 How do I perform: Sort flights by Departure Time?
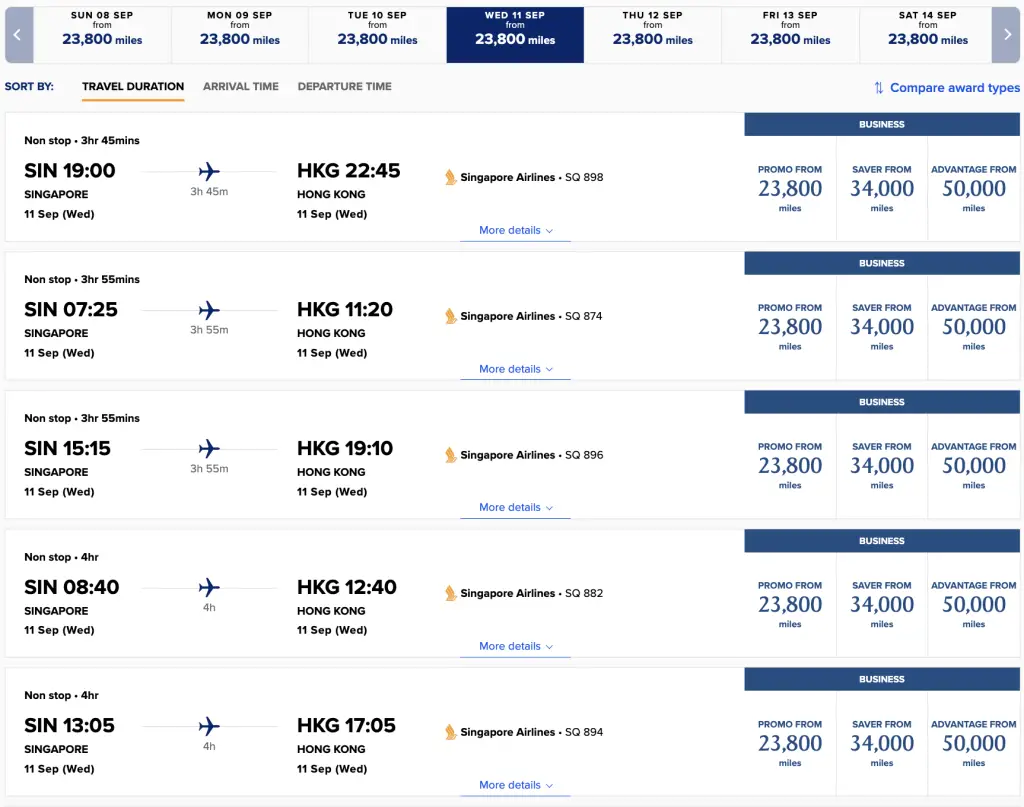345,87
